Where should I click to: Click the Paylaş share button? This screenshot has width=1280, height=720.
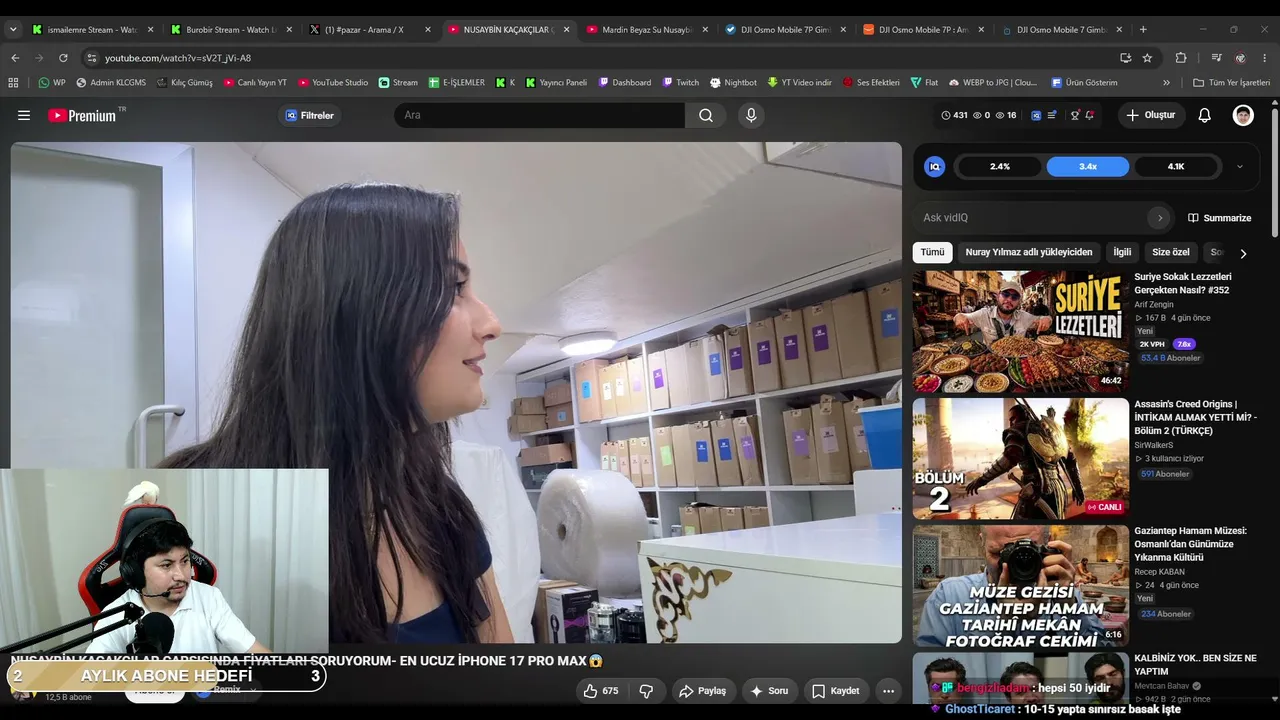[702, 691]
